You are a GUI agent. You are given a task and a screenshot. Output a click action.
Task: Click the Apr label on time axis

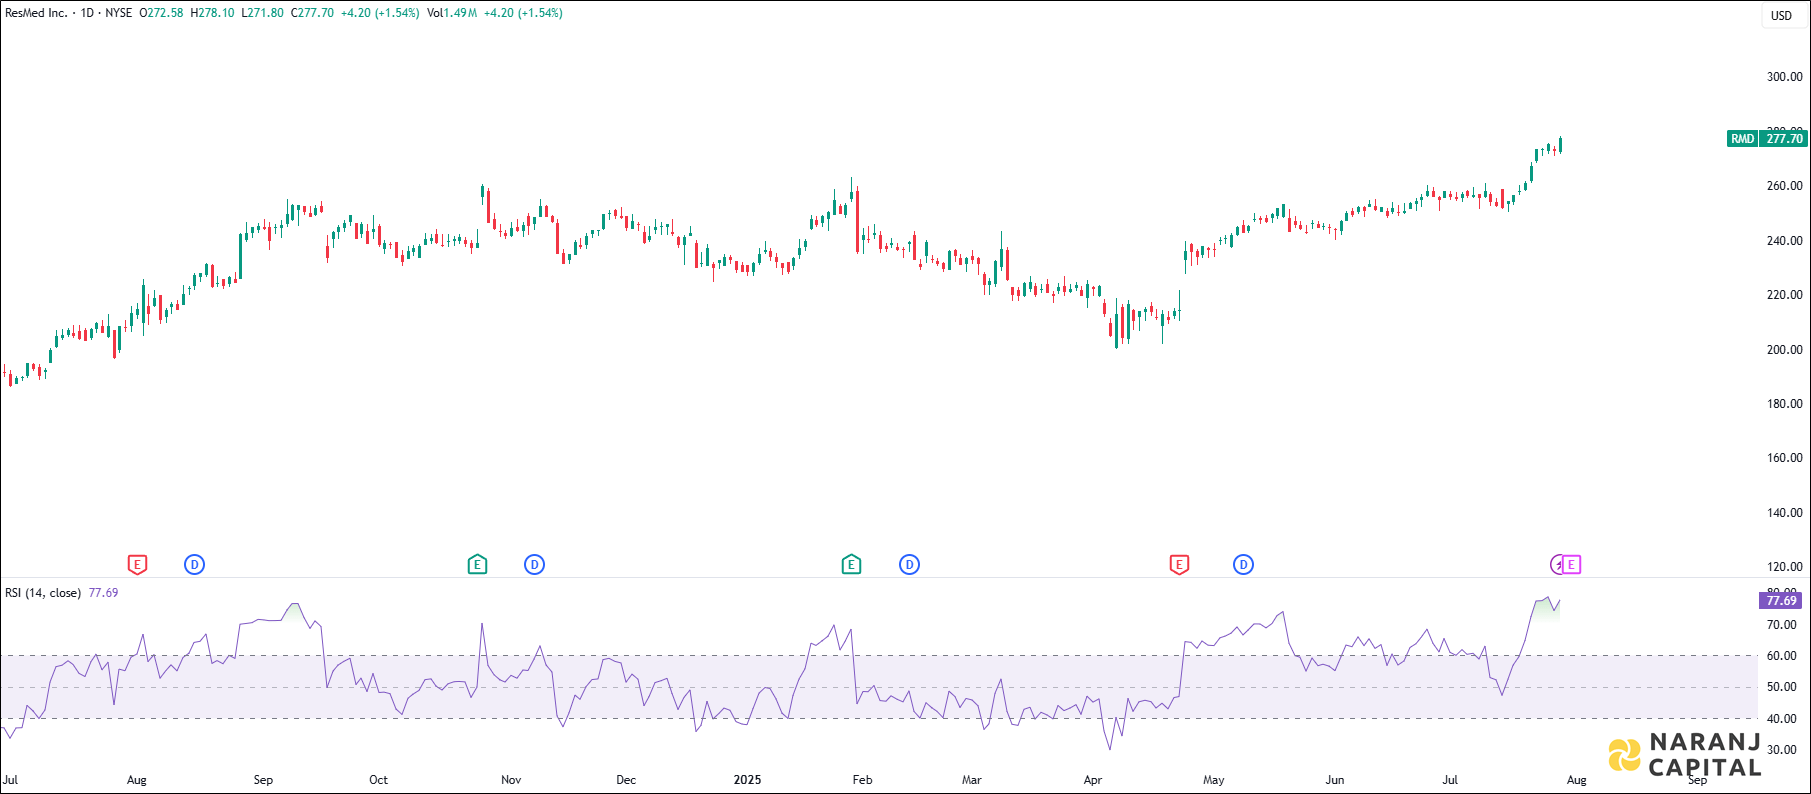tap(1093, 780)
